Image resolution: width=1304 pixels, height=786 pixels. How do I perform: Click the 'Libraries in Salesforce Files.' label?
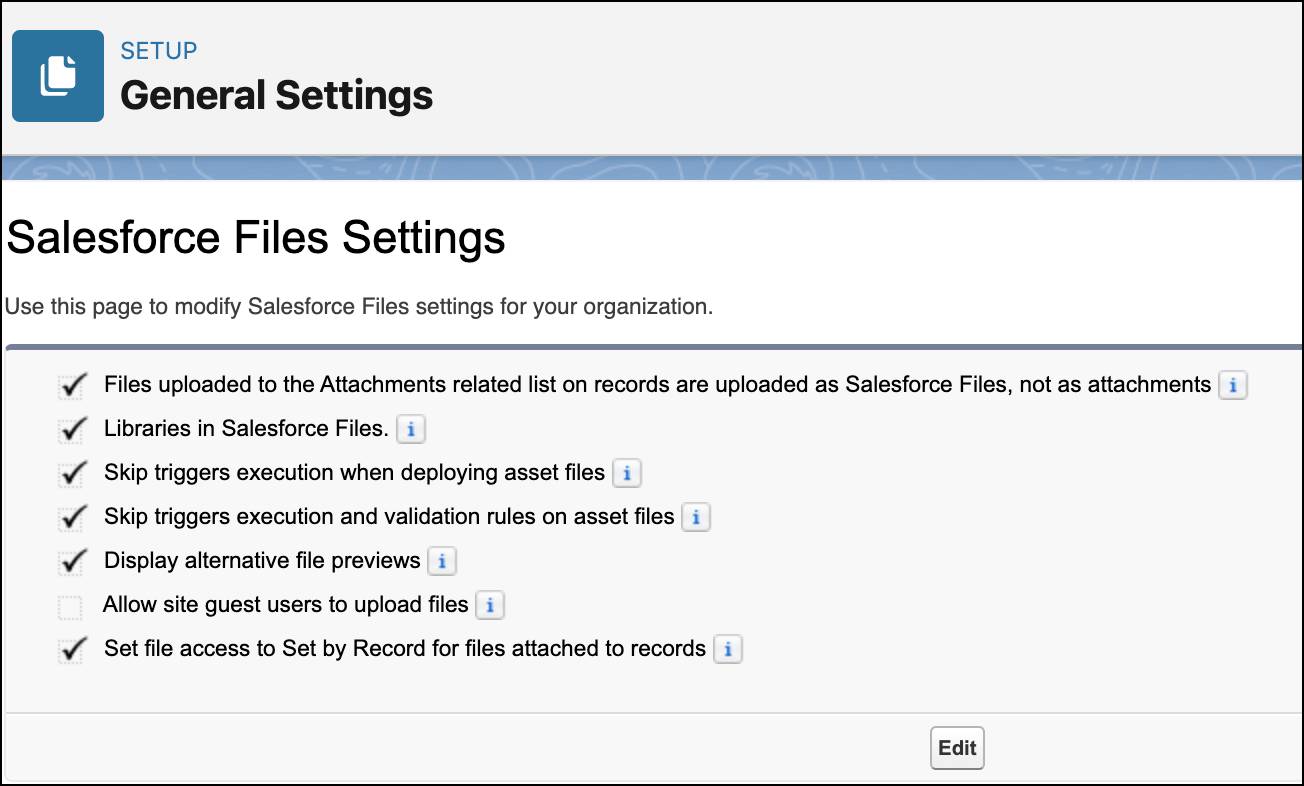tap(246, 429)
